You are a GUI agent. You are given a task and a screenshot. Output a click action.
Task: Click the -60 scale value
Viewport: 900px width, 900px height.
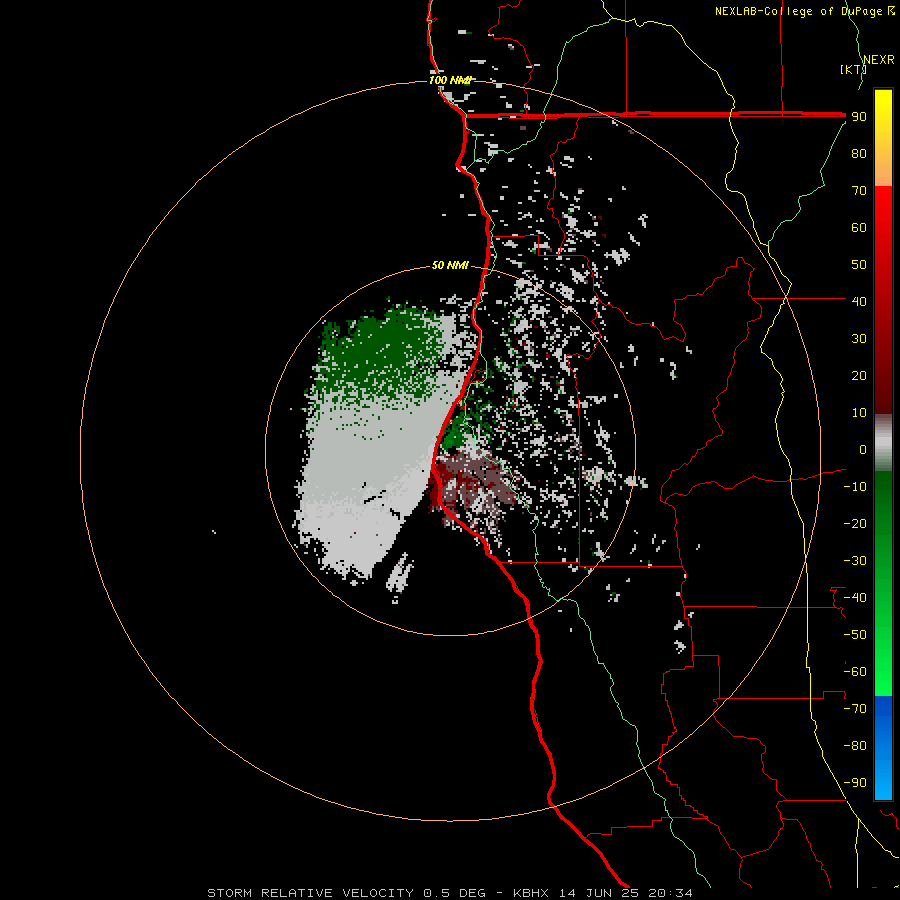pos(855,672)
